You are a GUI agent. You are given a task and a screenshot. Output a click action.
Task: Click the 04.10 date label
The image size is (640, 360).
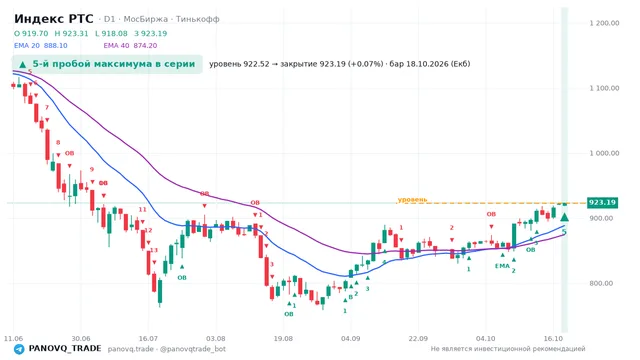[486, 339]
